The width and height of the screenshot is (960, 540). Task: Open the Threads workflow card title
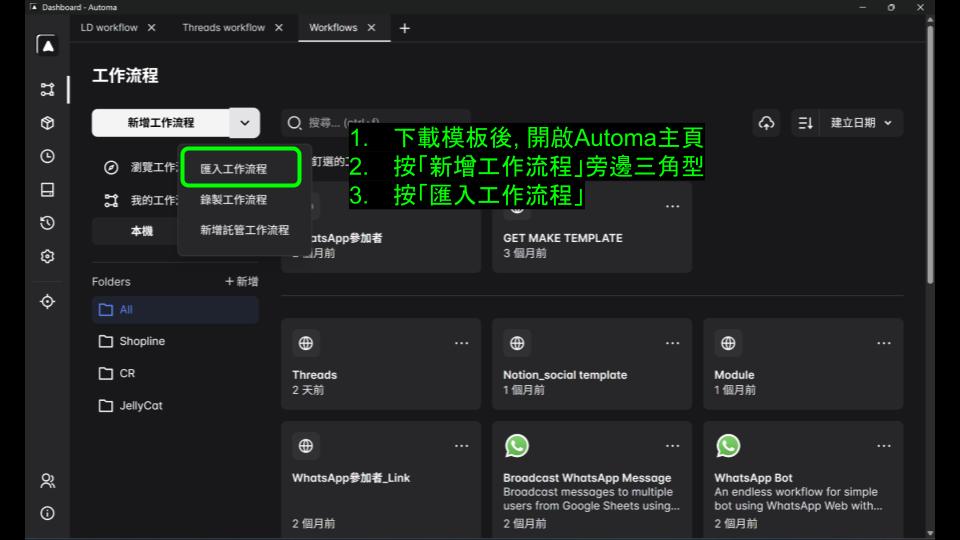click(314, 375)
